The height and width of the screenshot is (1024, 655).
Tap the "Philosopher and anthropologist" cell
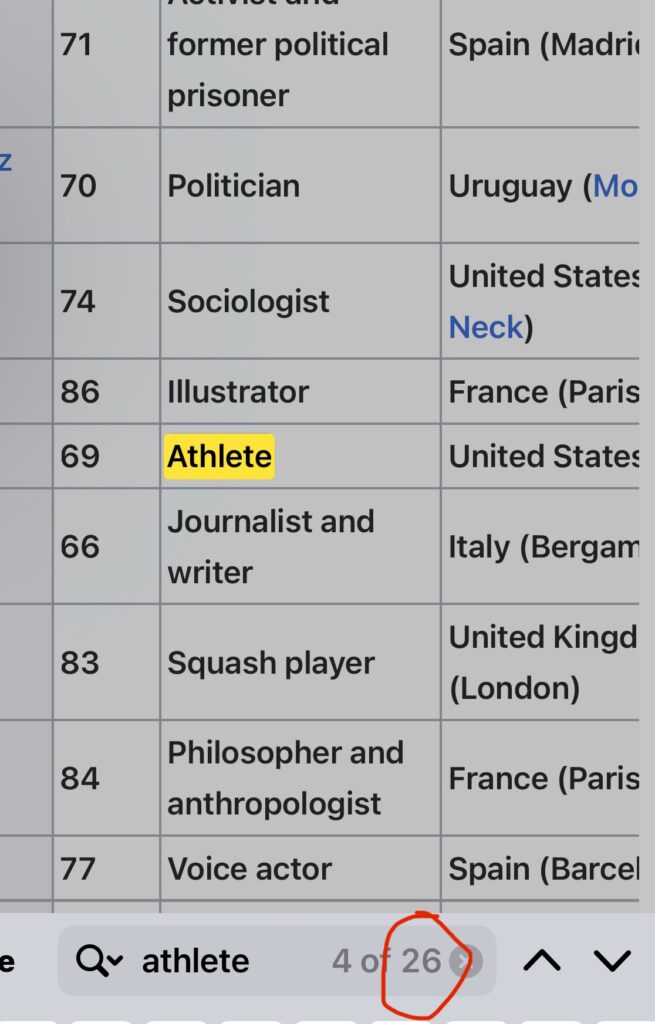click(x=285, y=778)
